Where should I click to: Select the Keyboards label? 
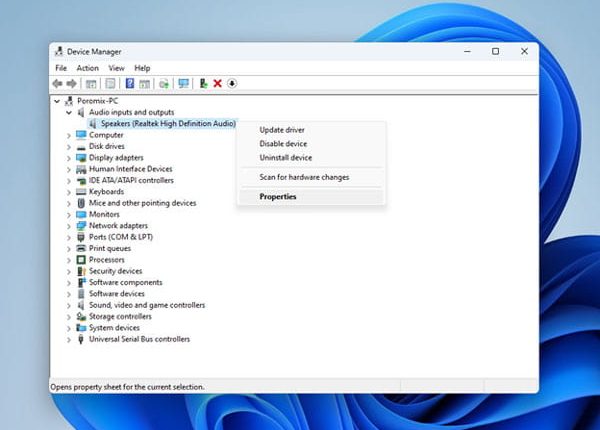[x=106, y=192]
